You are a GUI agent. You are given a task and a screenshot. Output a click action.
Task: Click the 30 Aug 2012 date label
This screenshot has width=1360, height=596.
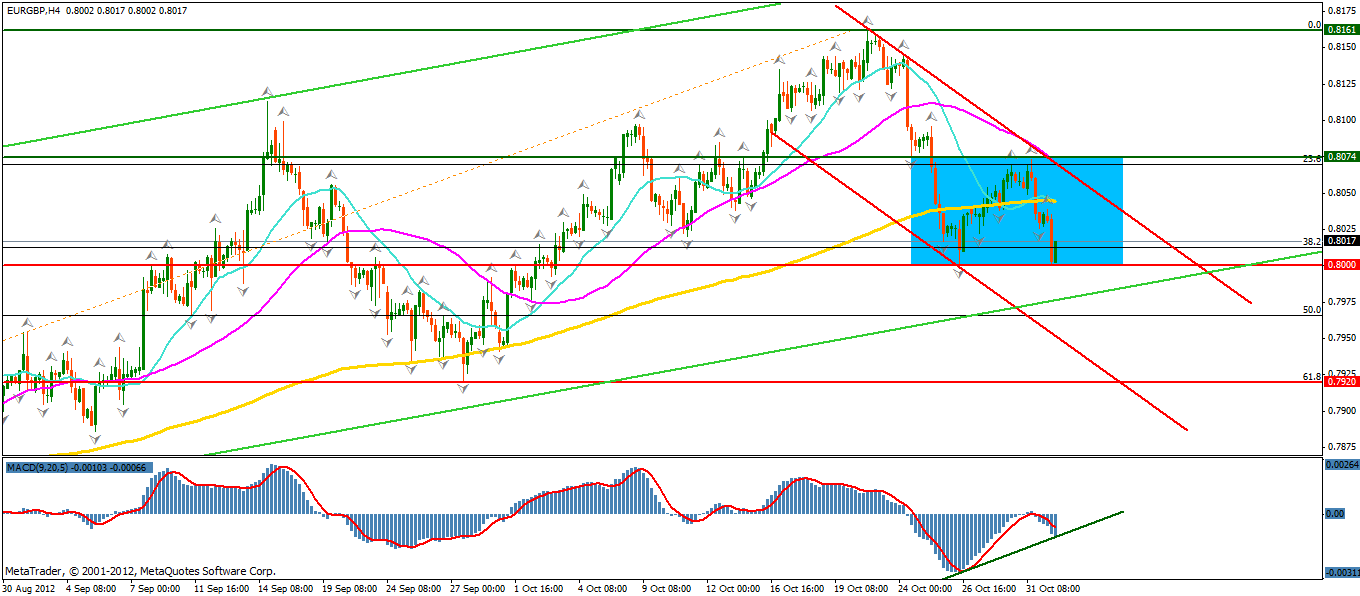tap(30, 588)
